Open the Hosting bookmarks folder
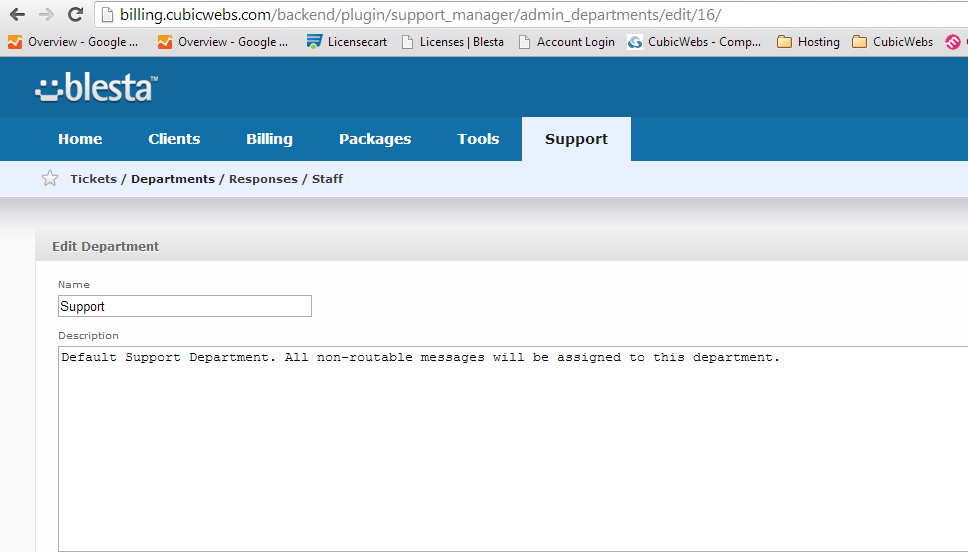The width and height of the screenshot is (968, 552). [808, 42]
